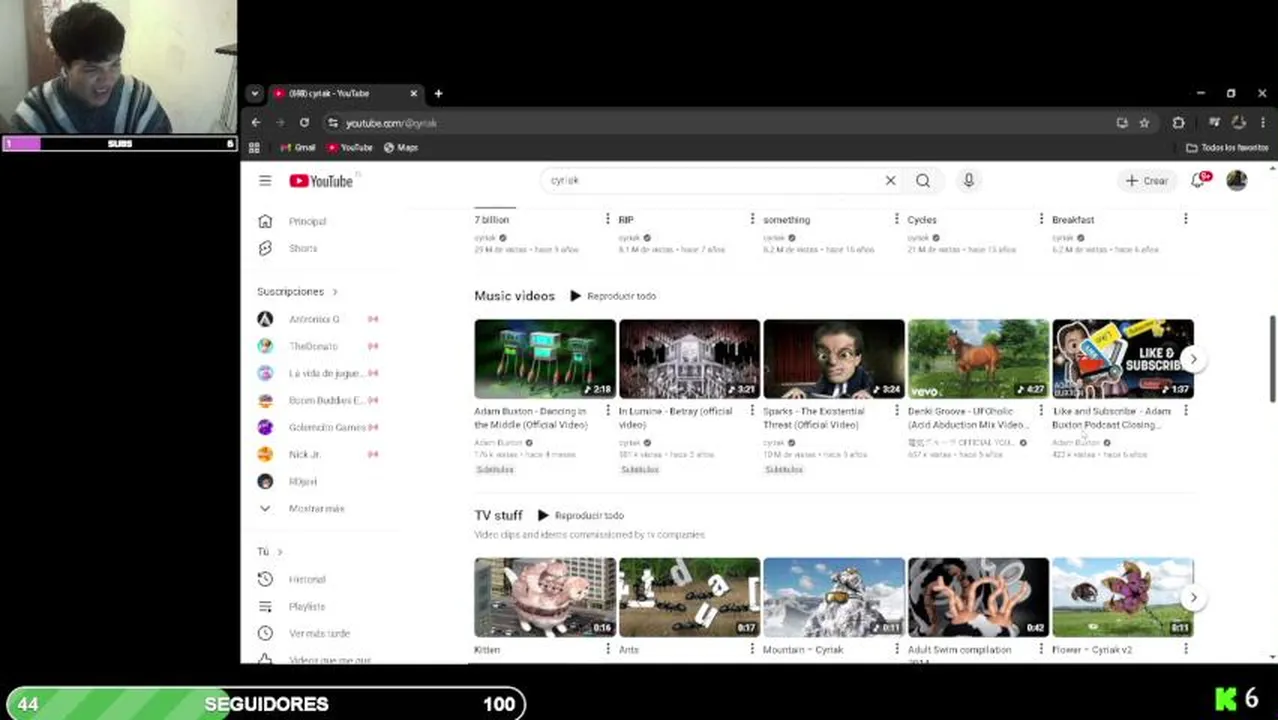
Task: Open Sparks Existential Threat thumbnail
Action: (x=833, y=359)
